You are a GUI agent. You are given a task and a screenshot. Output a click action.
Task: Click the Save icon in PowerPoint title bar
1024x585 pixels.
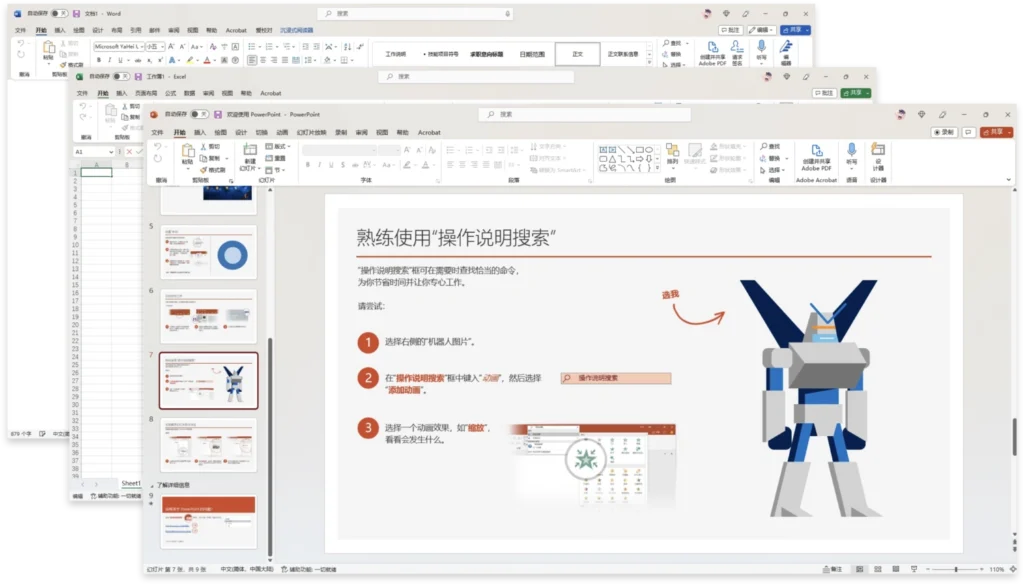[217, 114]
